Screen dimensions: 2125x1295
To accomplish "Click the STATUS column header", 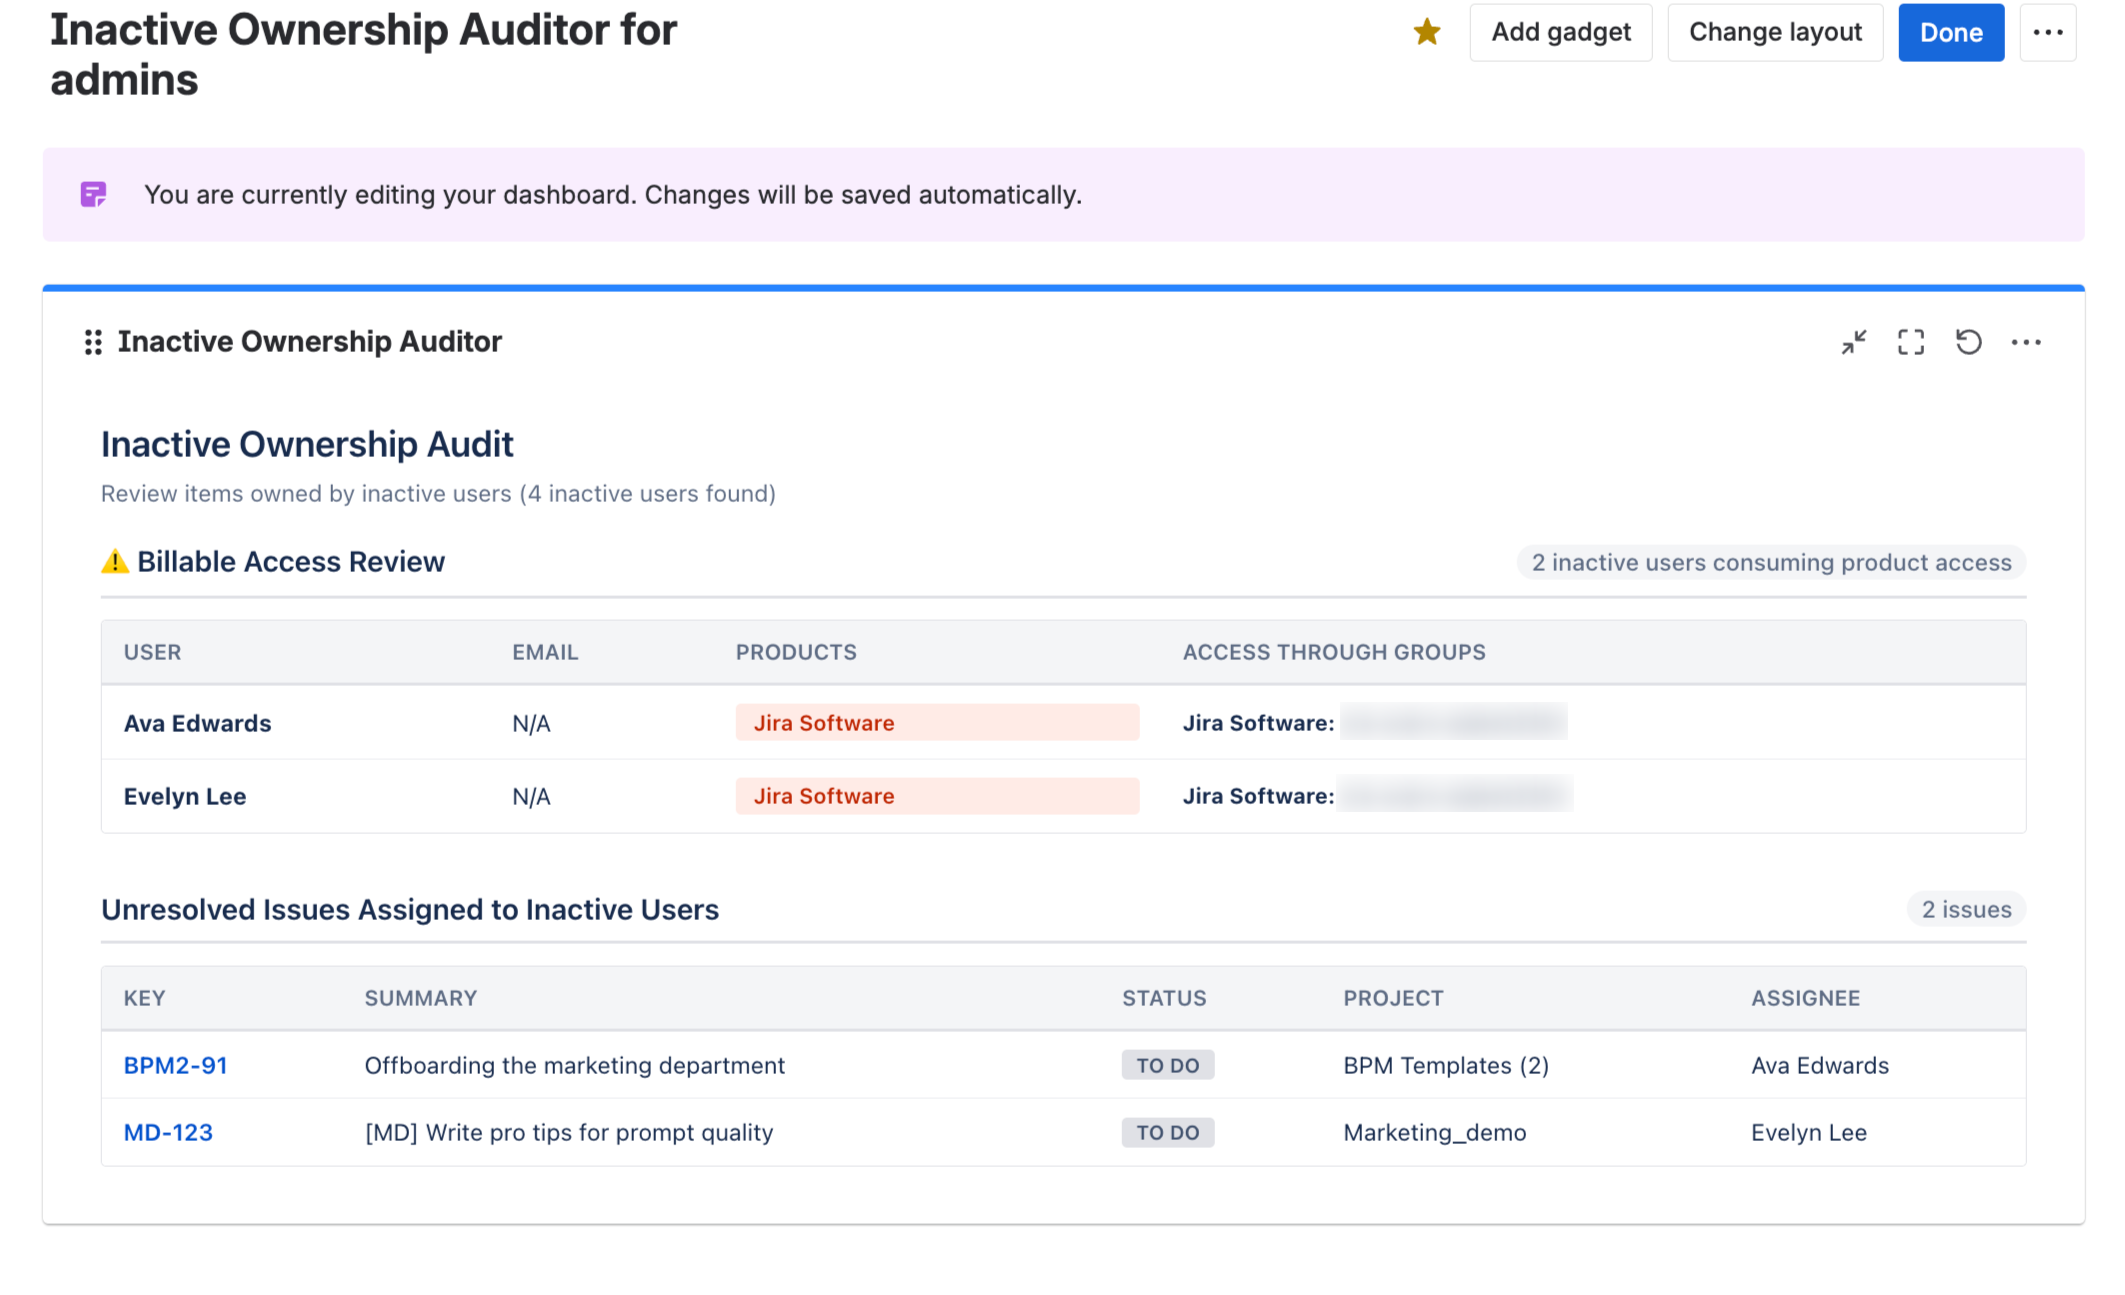I will (x=1164, y=998).
